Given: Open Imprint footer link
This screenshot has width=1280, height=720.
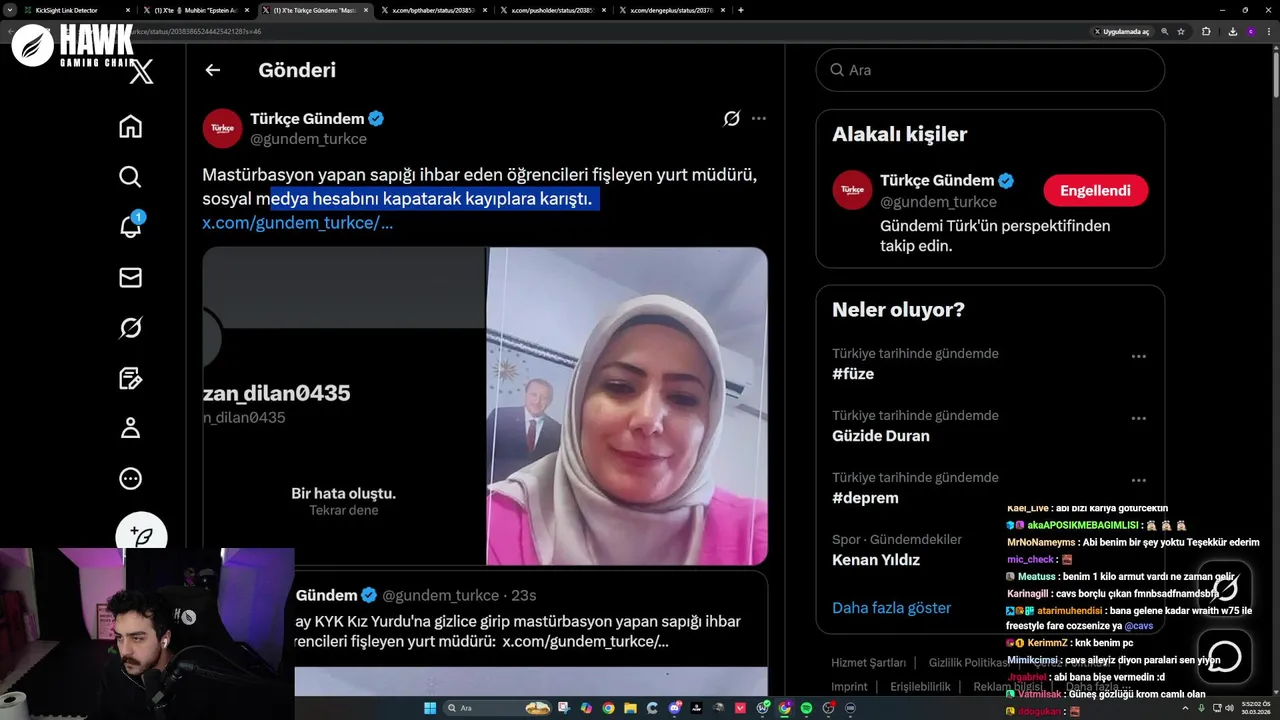Looking at the screenshot, I should click(x=849, y=687).
